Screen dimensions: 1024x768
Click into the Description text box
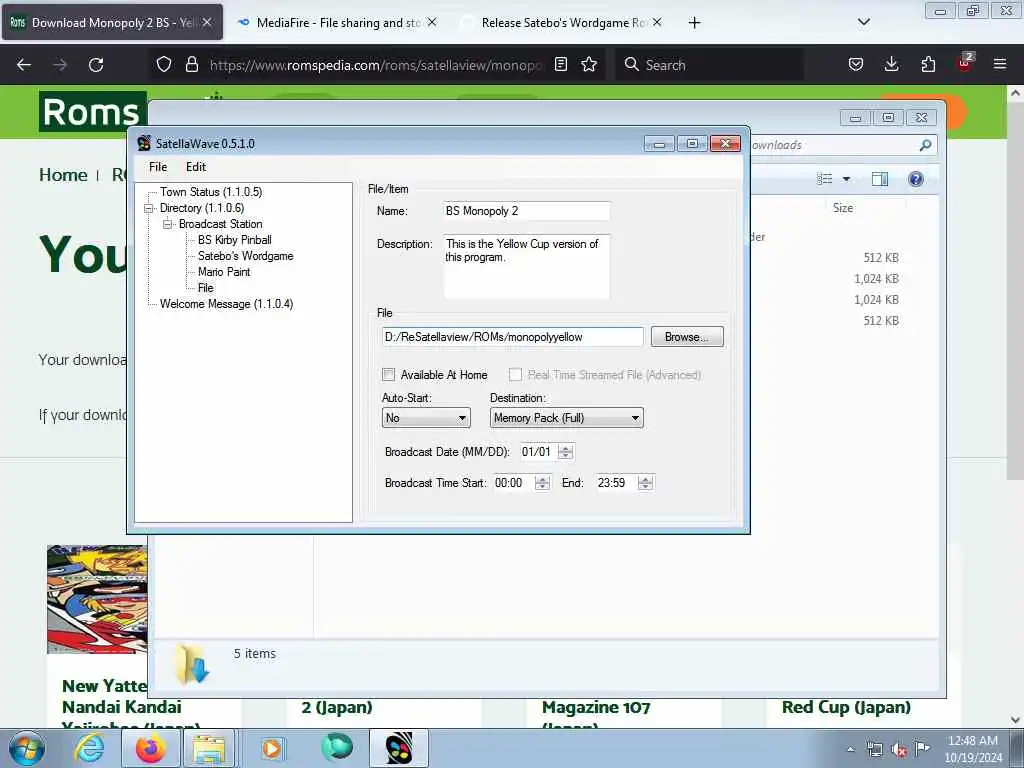click(x=526, y=266)
